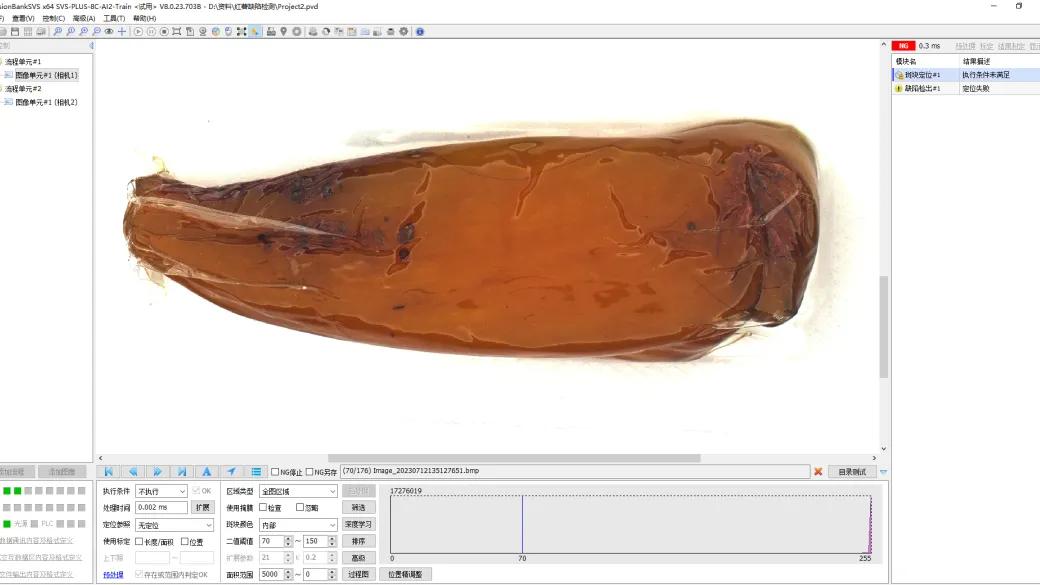
Task: Open the blue list icon
Action: pyautogui.click(x=256, y=472)
